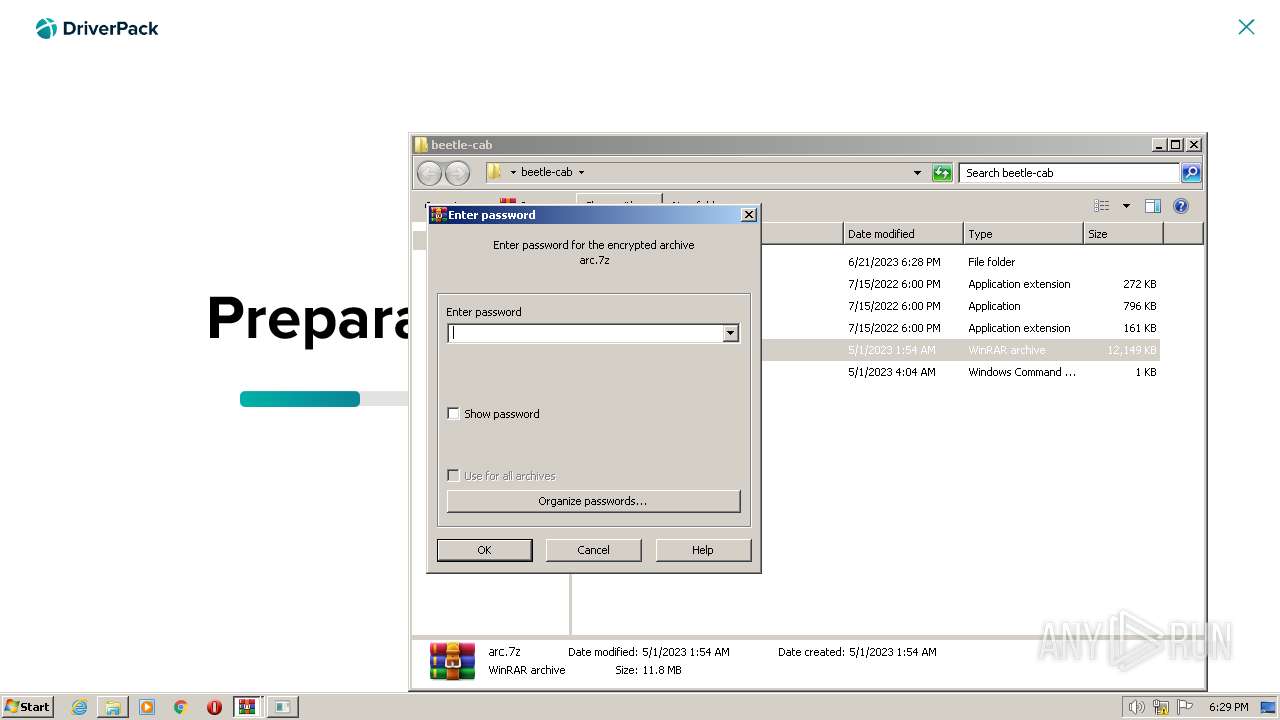Screen dimensions: 1280x720
Task: Select the 796 KB Application row
Action: pyautogui.click(x=960, y=306)
